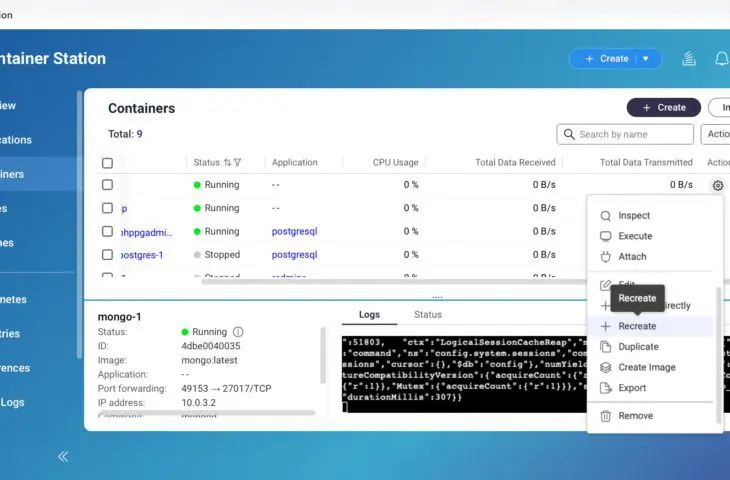Open the Actions dropdown beside search

pos(716,134)
